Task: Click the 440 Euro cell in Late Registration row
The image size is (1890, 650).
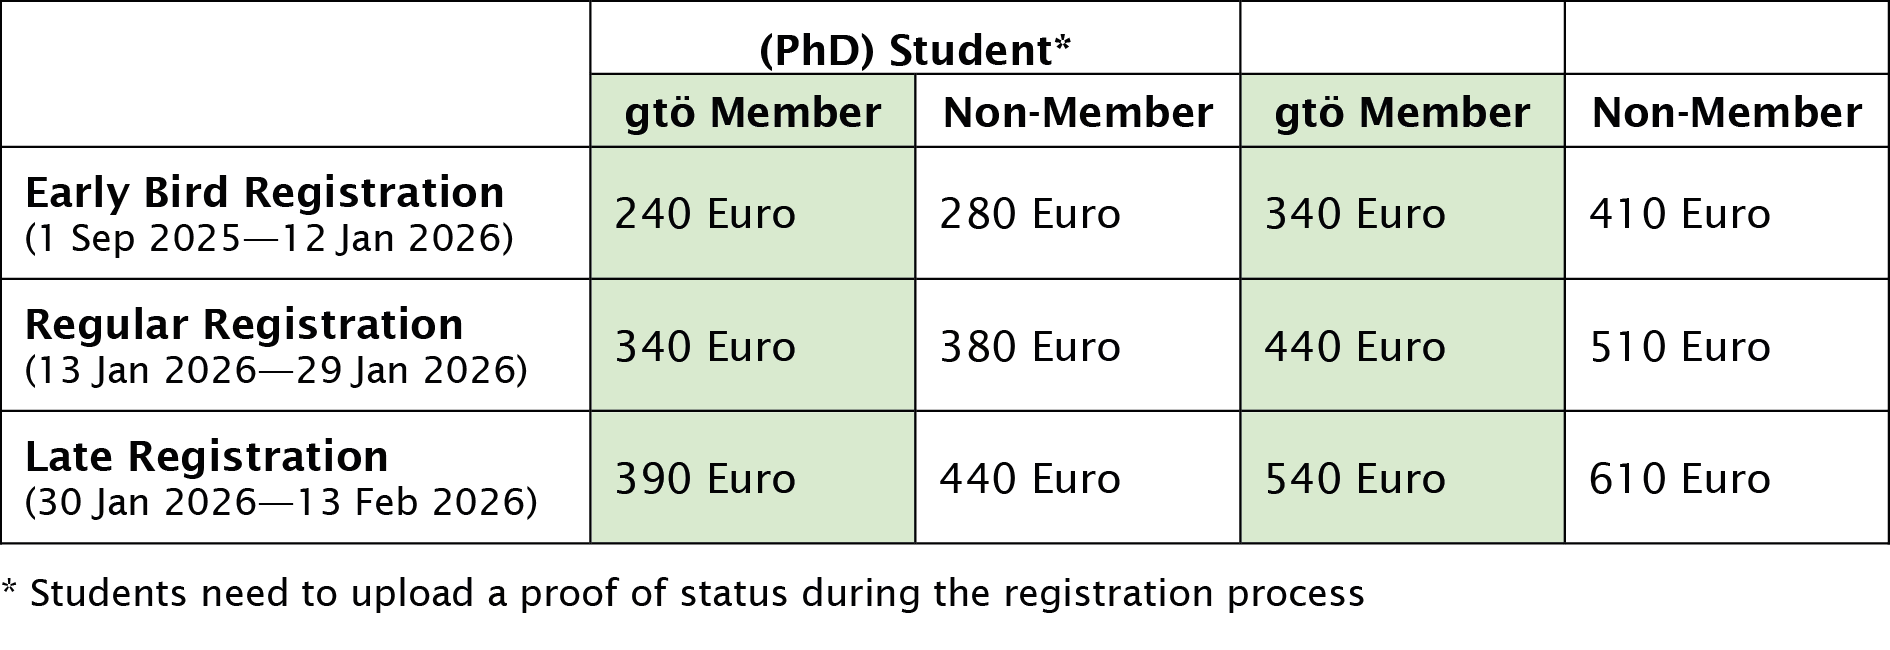Action: pos(1029,479)
